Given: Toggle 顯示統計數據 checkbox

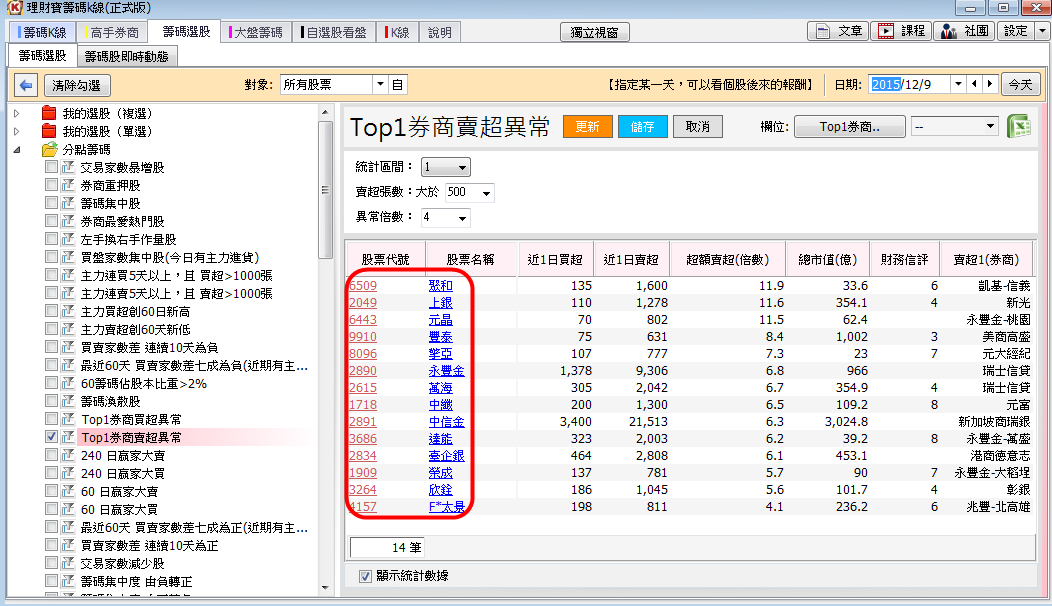Looking at the screenshot, I should [365, 576].
